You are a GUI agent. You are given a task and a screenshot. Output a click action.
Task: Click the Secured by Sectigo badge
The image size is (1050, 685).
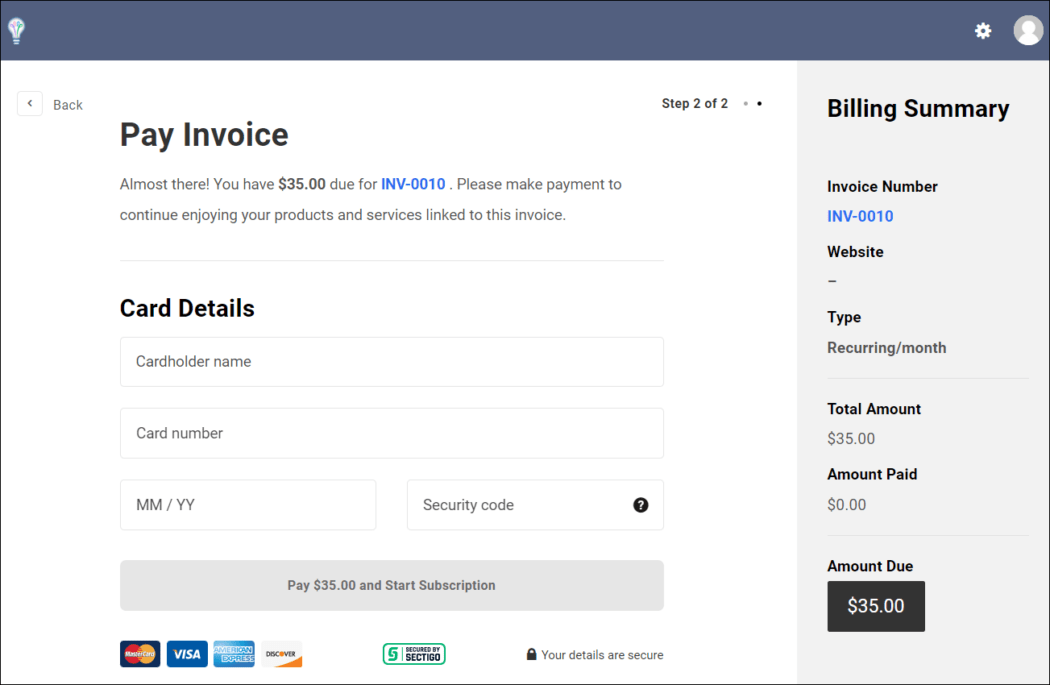point(414,654)
